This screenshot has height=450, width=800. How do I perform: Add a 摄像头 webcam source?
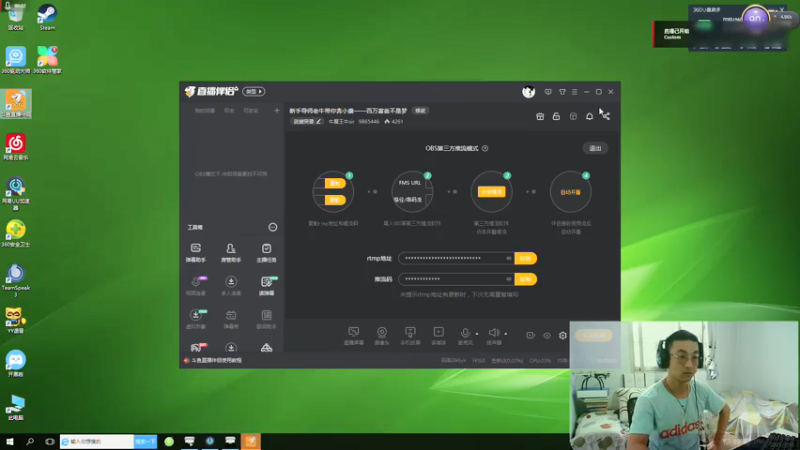tap(382, 336)
